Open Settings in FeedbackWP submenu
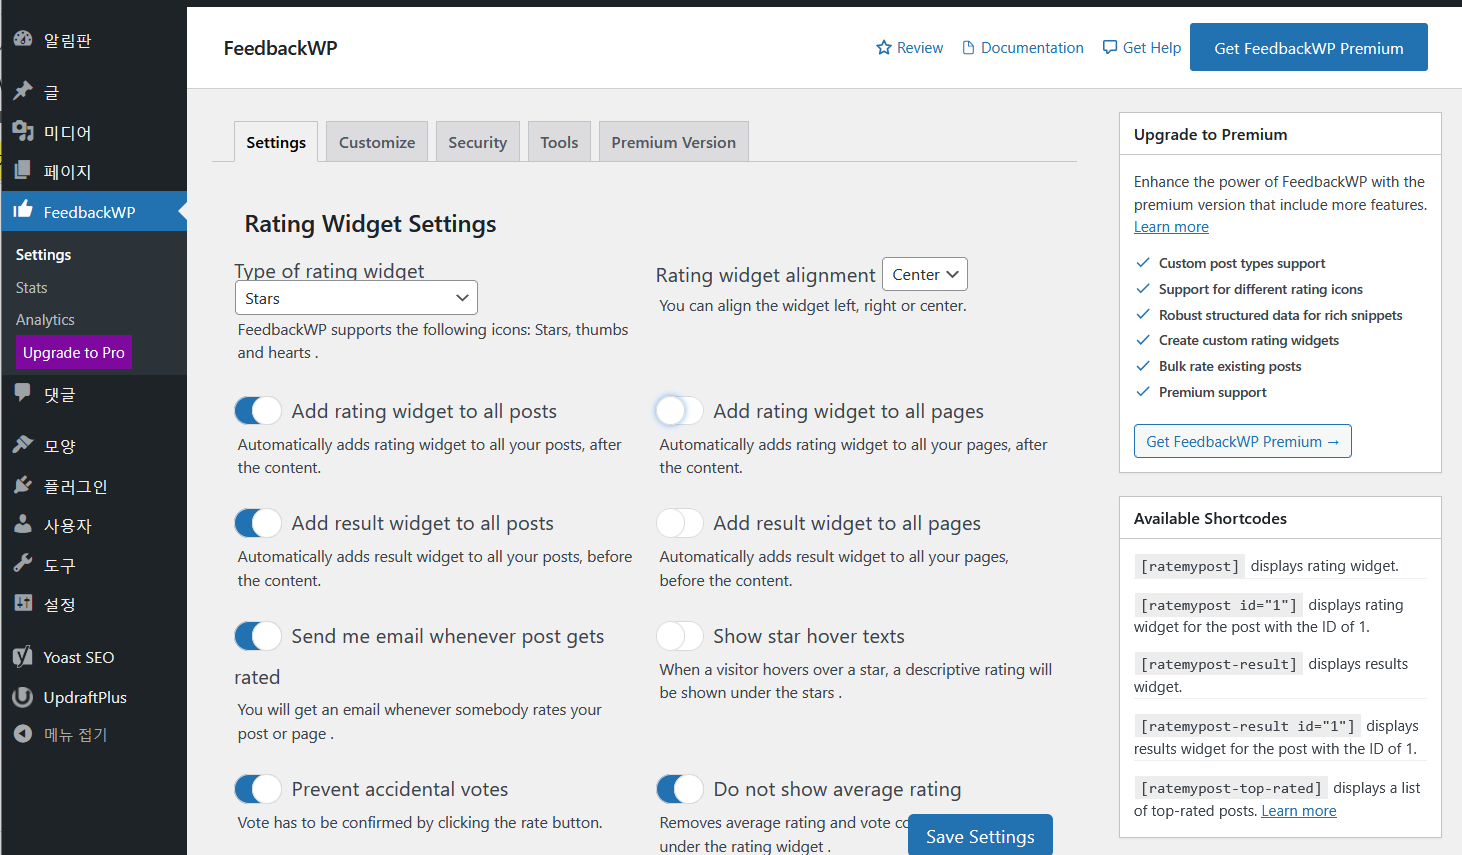This screenshot has height=855, width=1462. (x=44, y=255)
